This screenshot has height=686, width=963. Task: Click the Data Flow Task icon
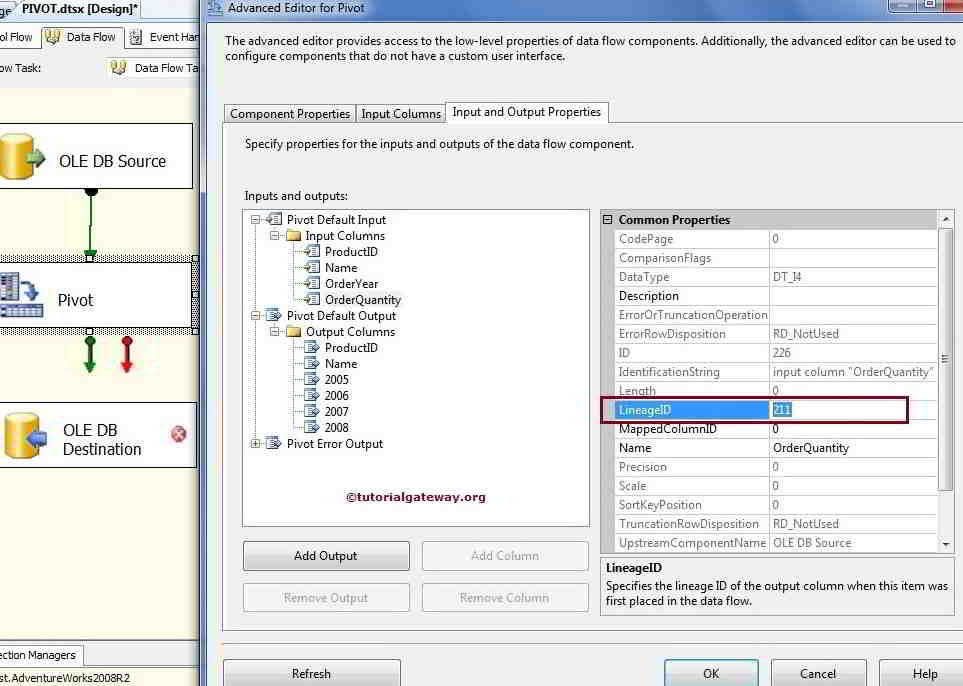click(x=119, y=68)
